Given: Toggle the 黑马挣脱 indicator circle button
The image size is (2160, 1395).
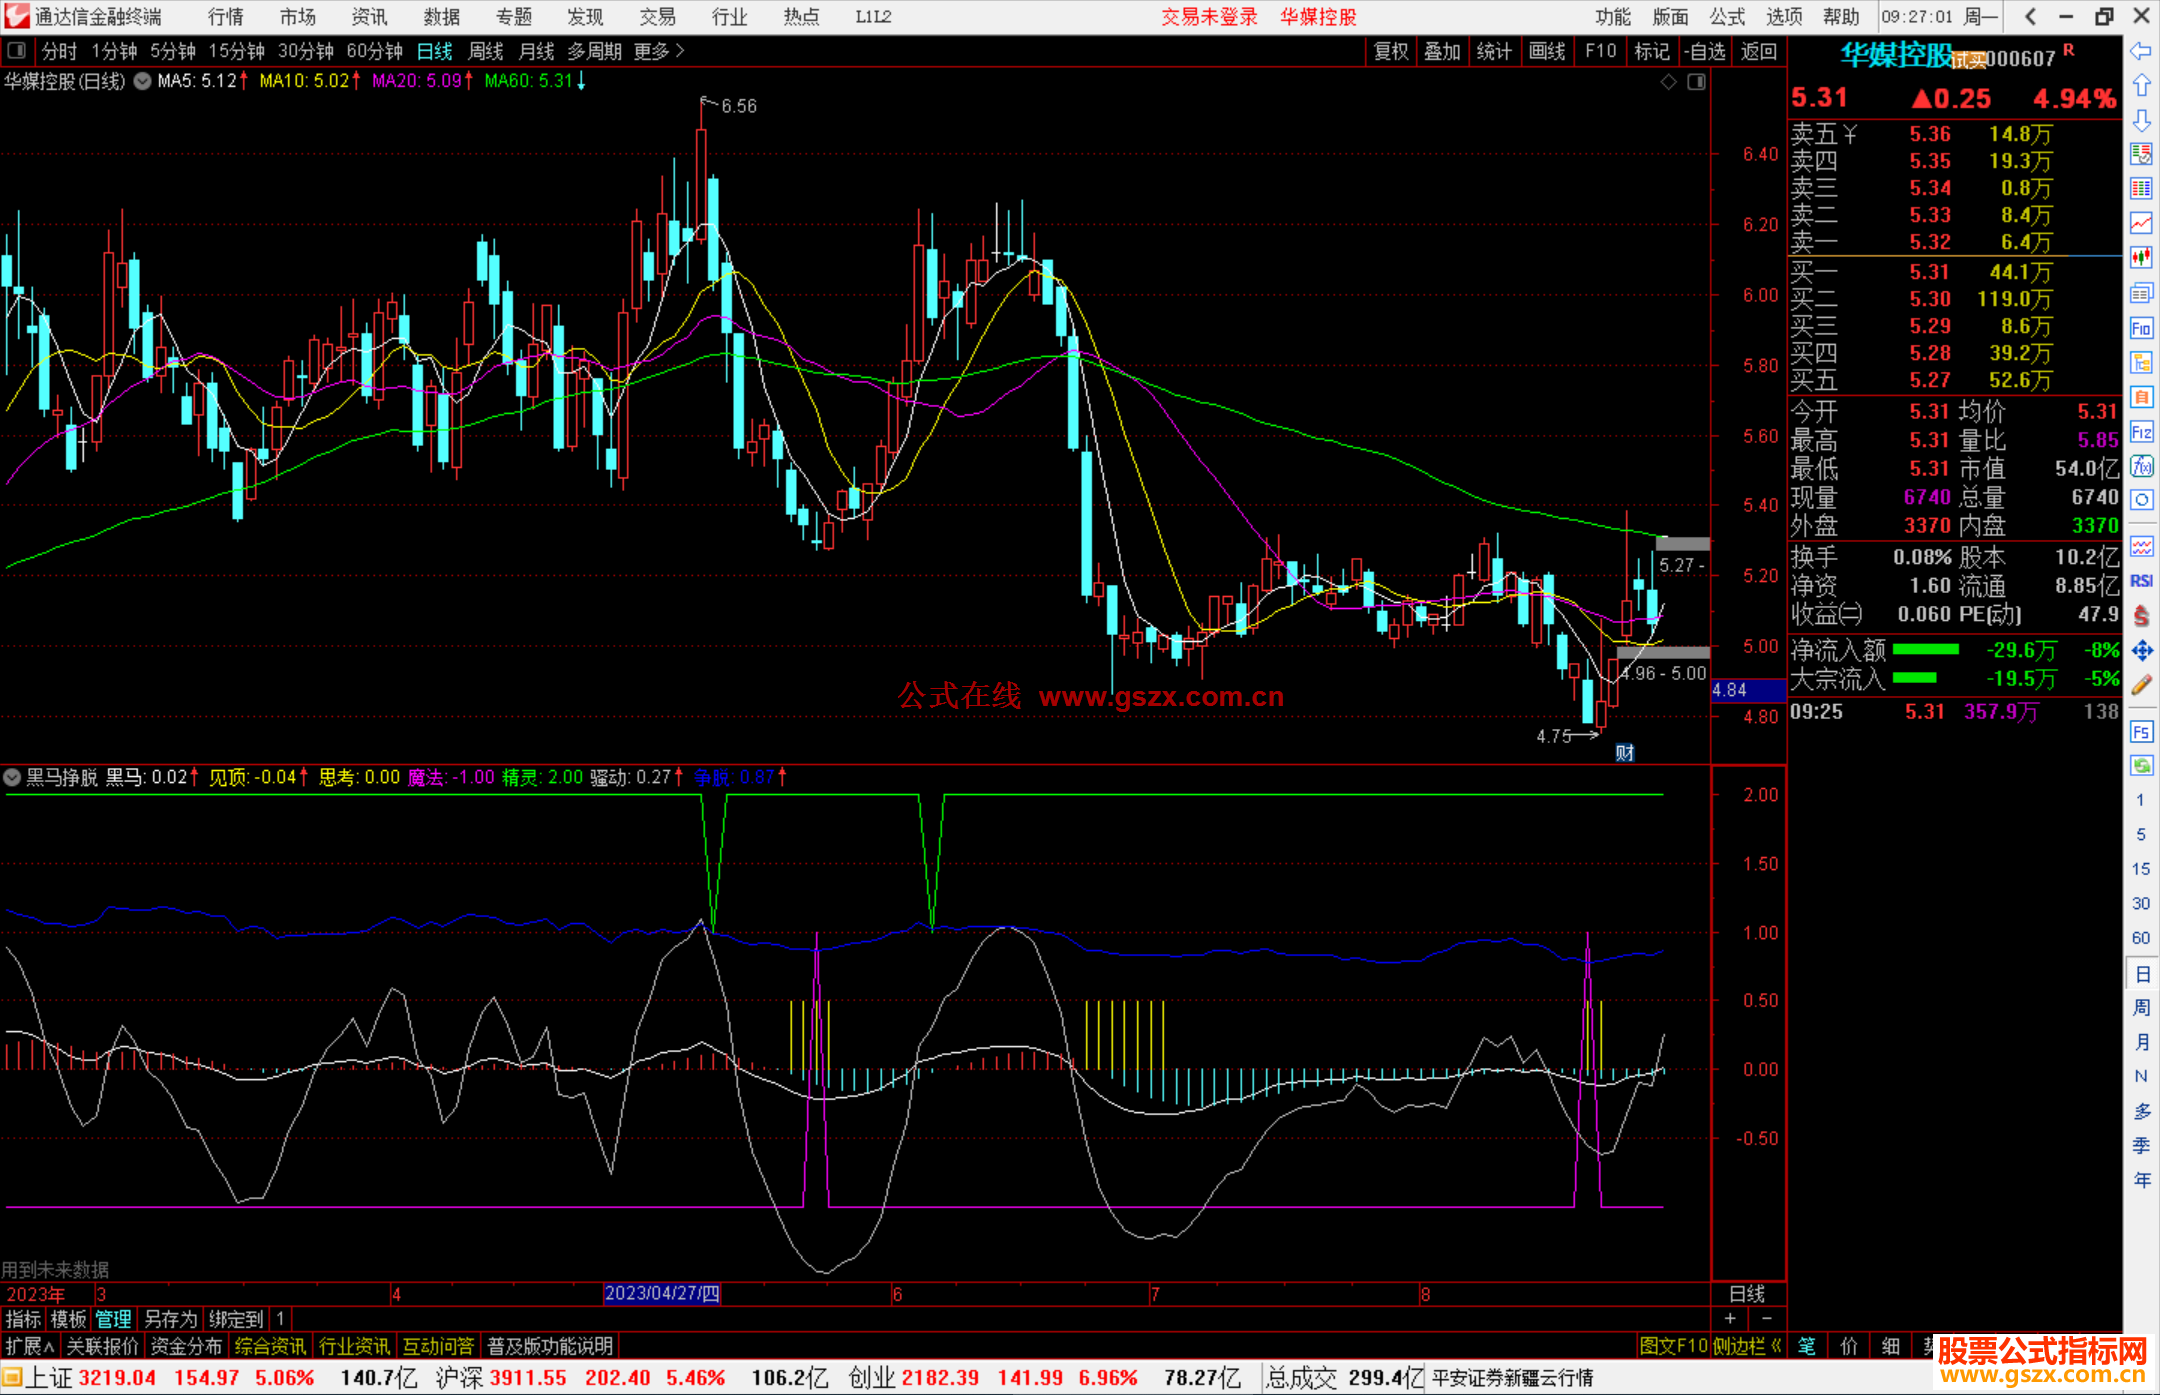Looking at the screenshot, I should point(12,777).
